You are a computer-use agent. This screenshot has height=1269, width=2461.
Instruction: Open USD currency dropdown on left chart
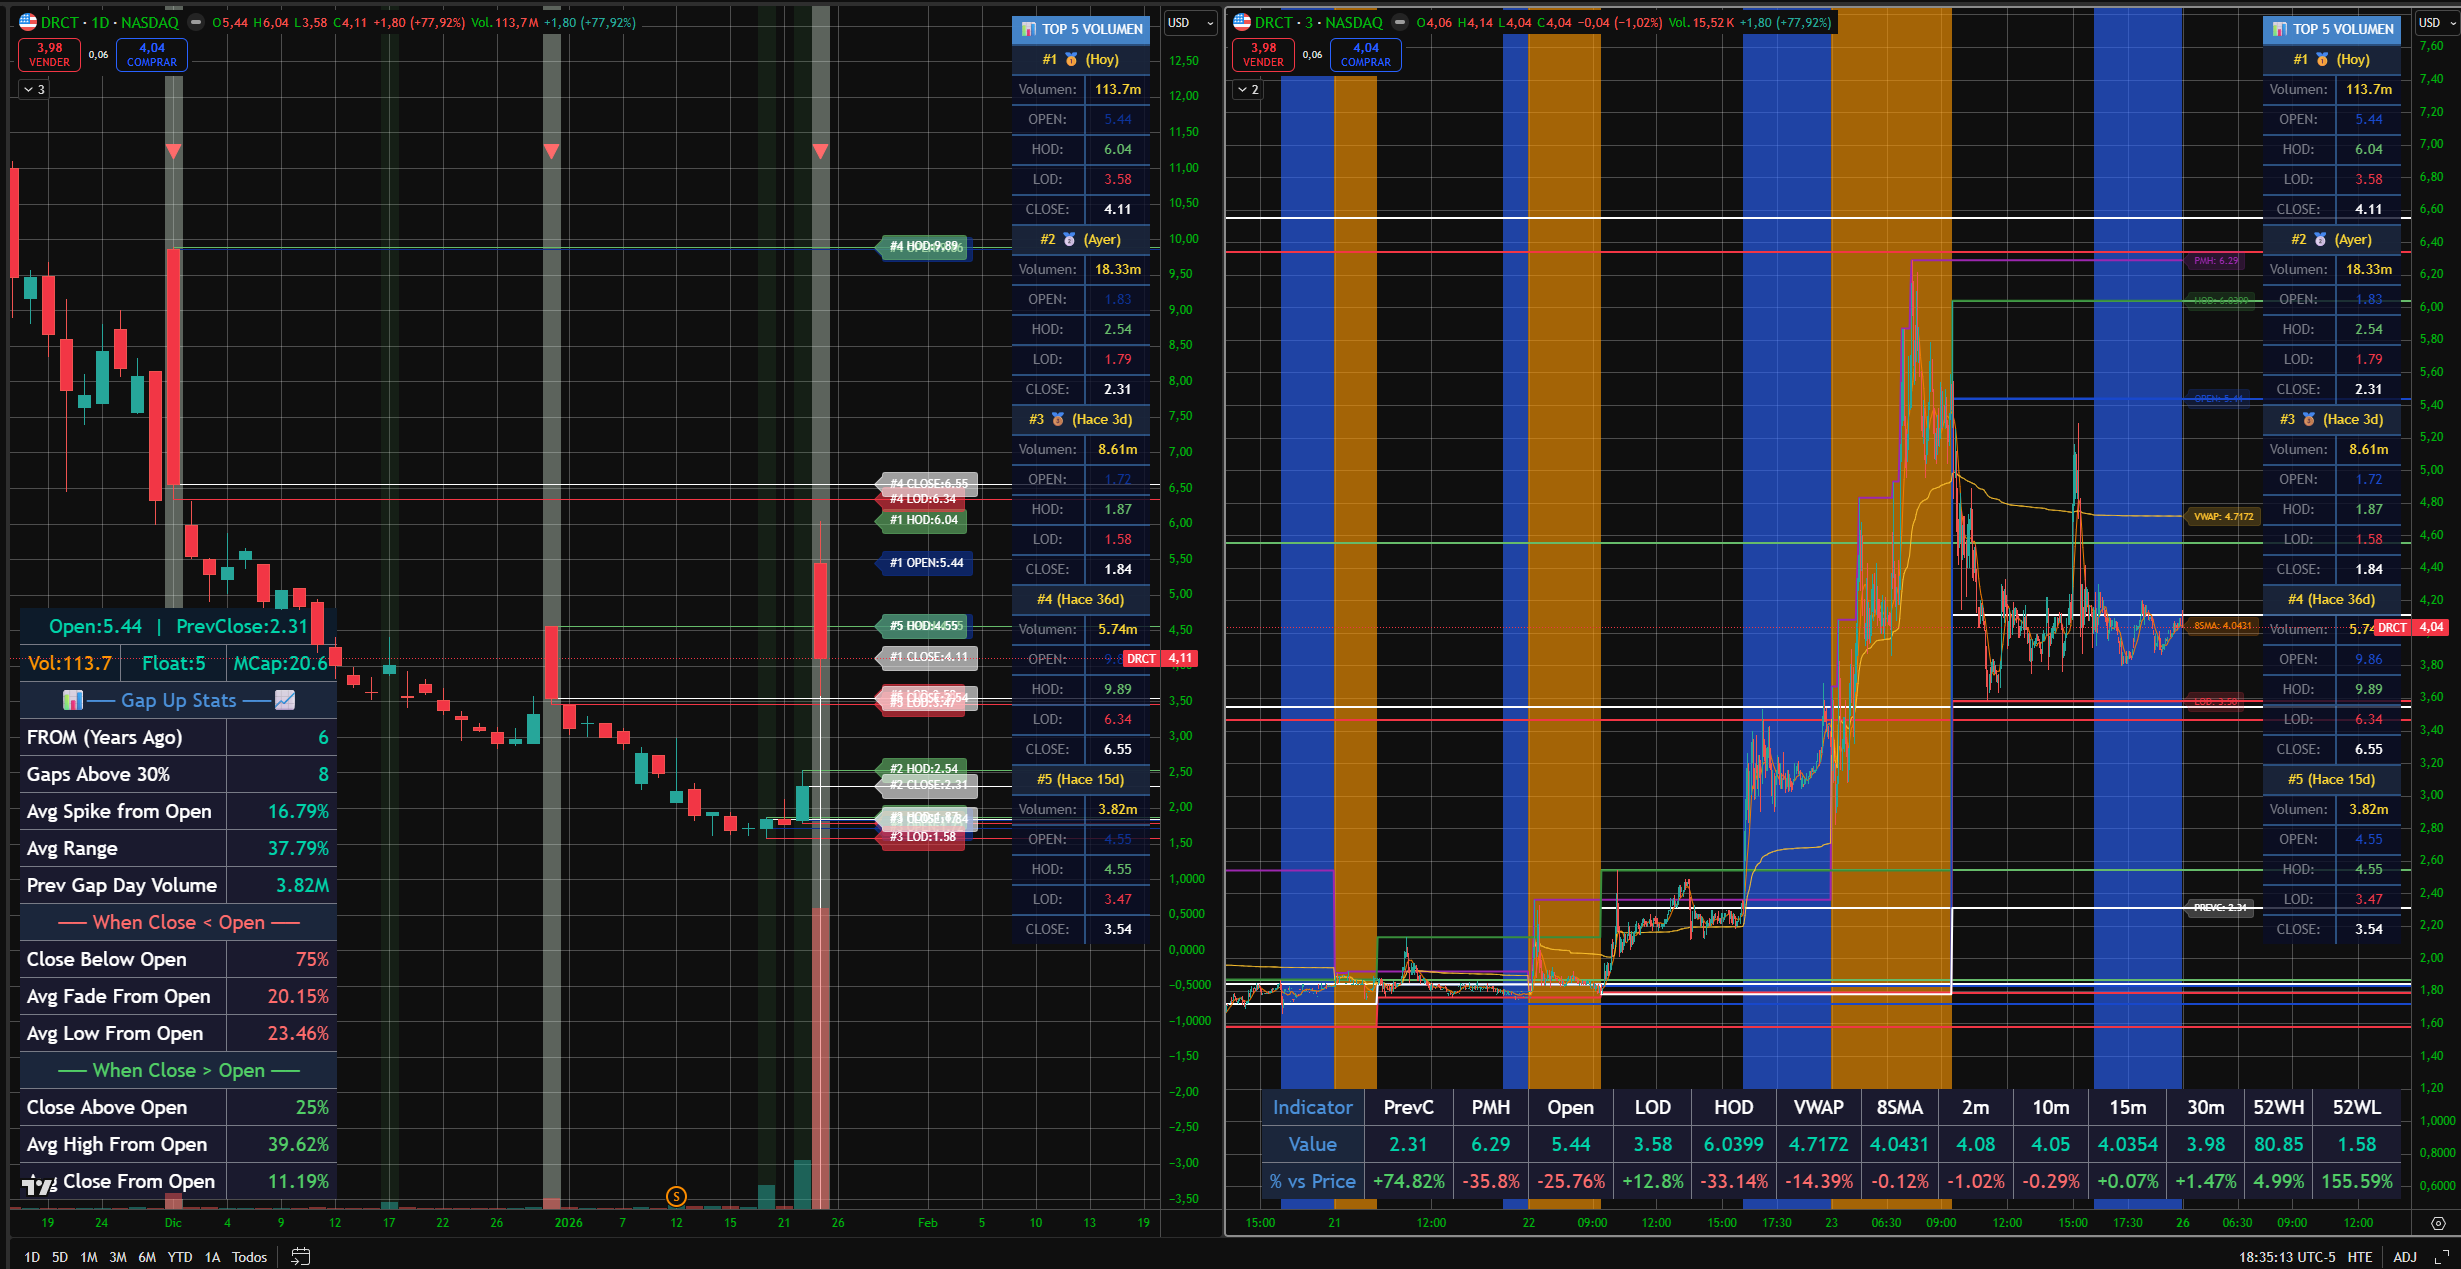1190,22
